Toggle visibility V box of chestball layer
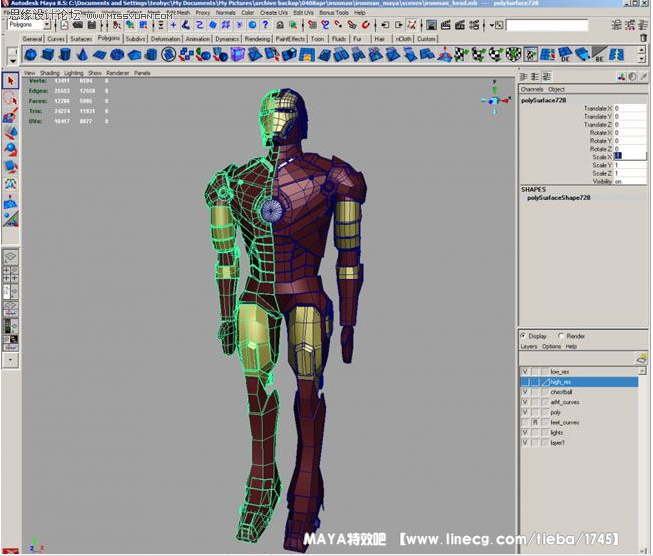653x556 pixels. pos(525,392)
